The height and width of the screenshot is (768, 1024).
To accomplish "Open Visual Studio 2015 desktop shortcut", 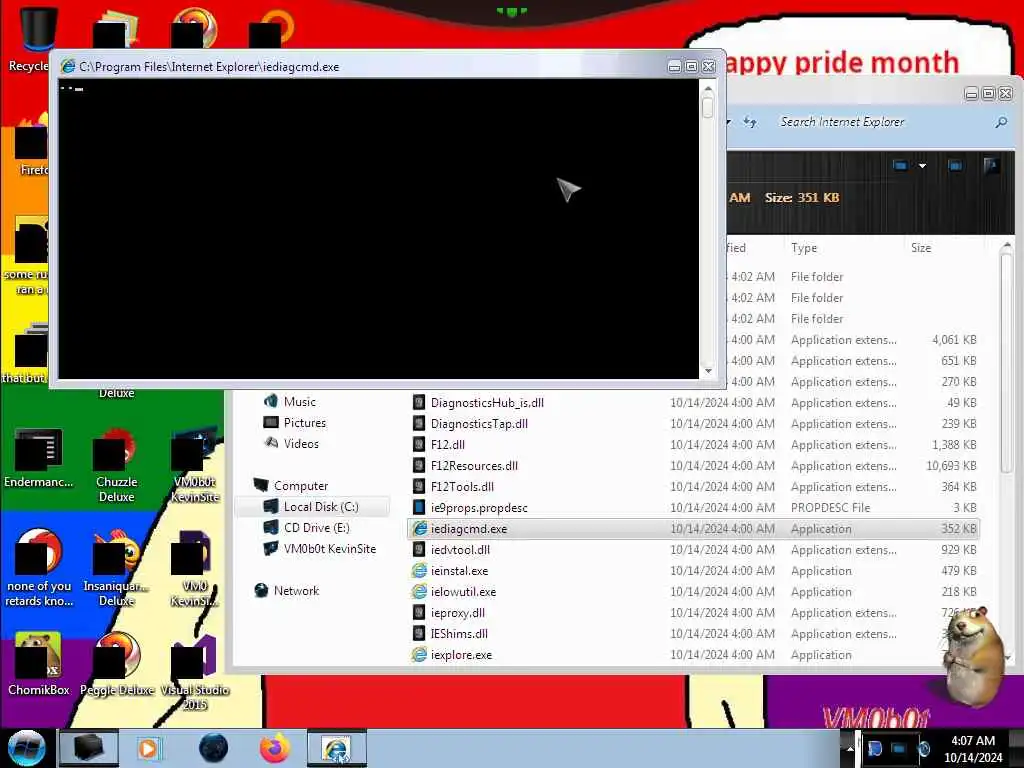I will (x=195, y=673).
